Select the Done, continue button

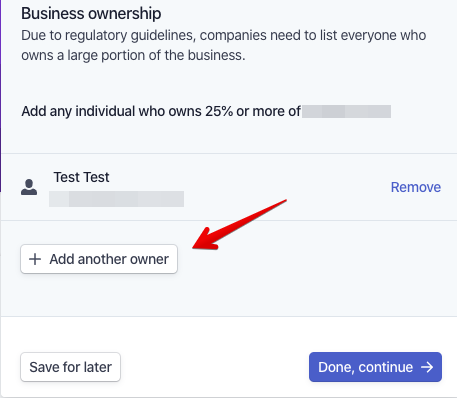click(x=375, y=367)
